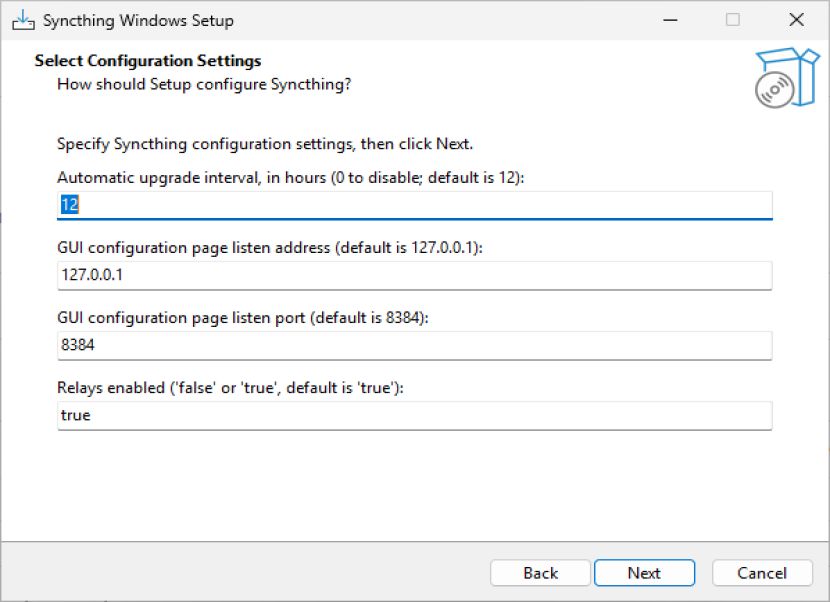Click the 'Select Configuration Settings' heading

point(148,61)
